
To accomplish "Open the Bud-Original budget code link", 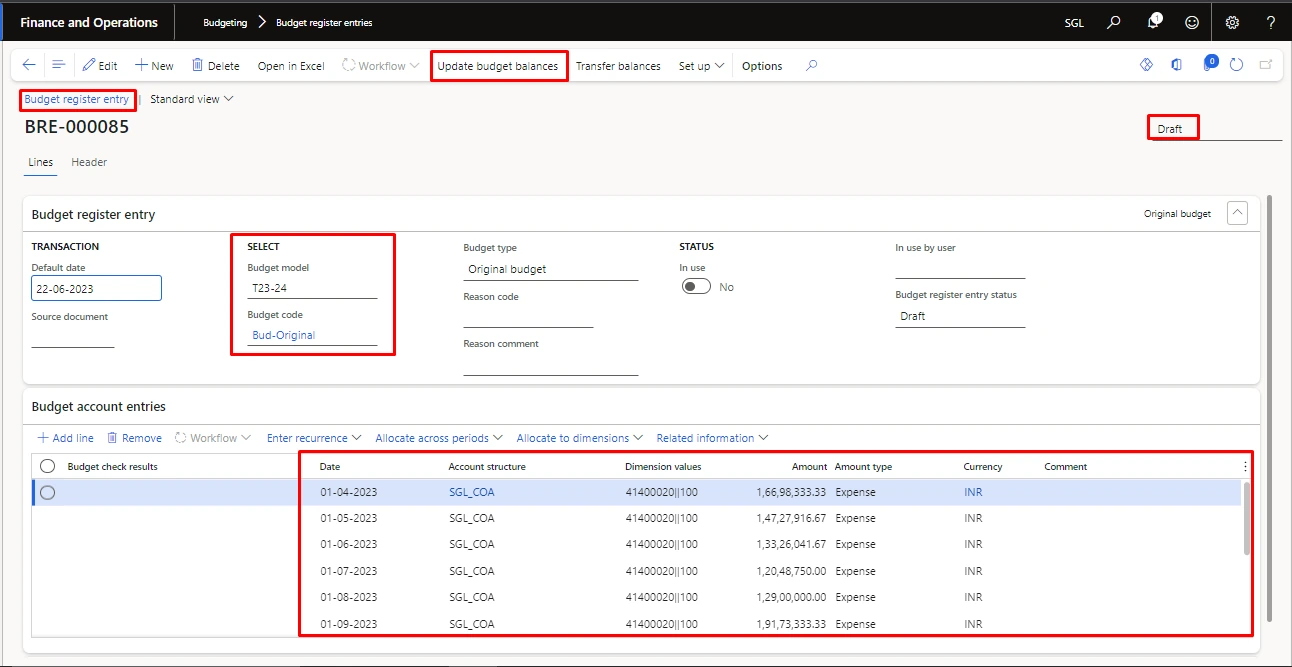I will [284, 335].
